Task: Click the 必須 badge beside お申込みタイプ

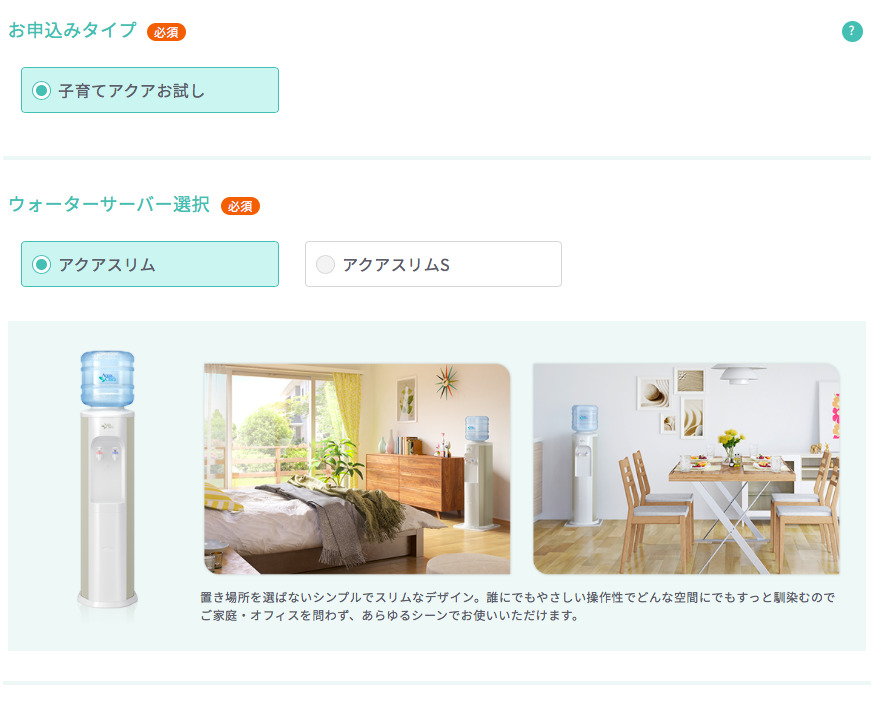Action: click(166, 32)
